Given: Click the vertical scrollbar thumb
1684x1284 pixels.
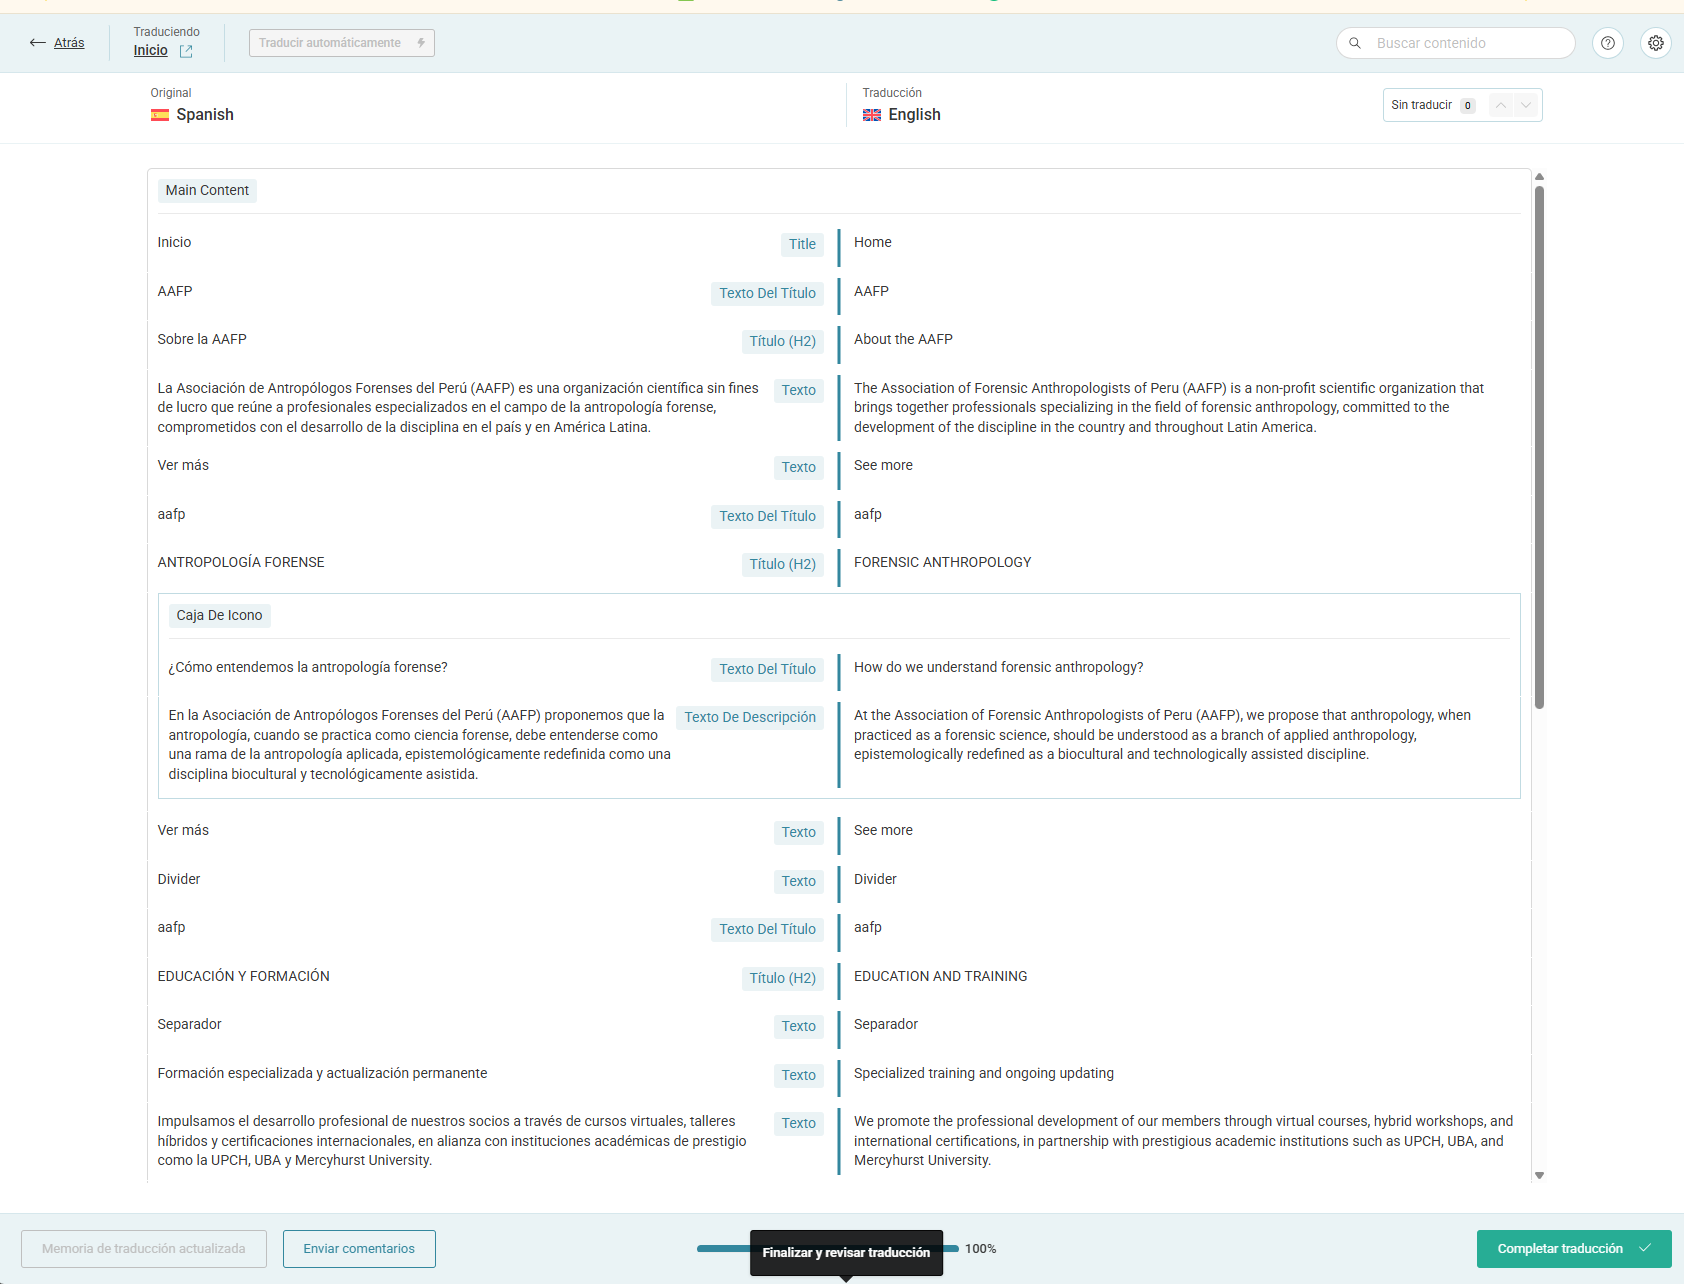Looking at the screenshot, I should pyautogui.click(x=1540, y=447).
